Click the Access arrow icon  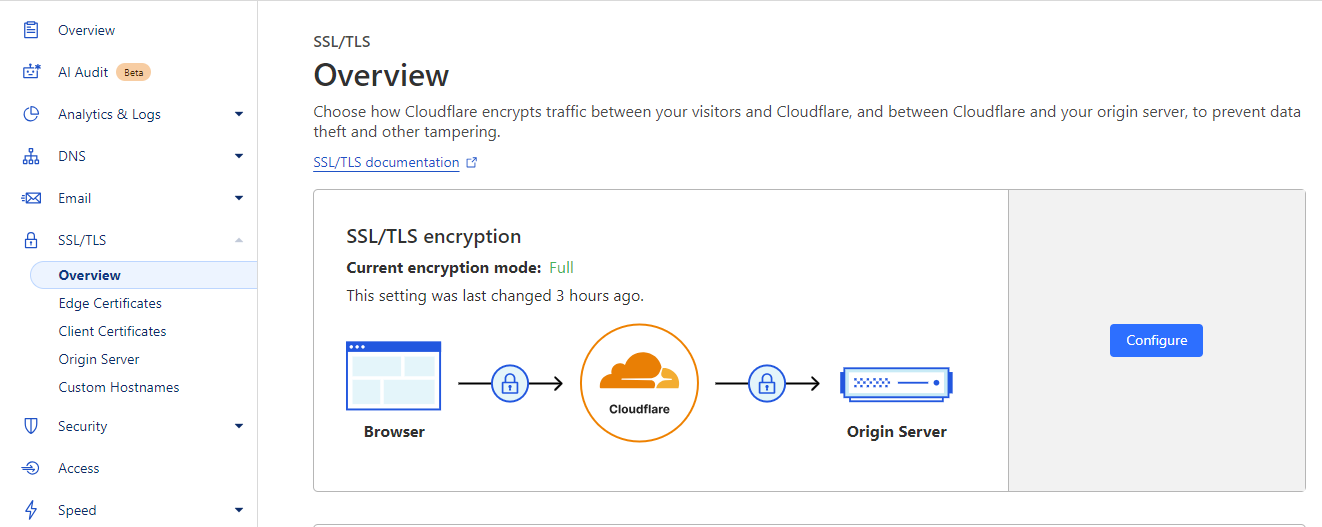(31, 468)
